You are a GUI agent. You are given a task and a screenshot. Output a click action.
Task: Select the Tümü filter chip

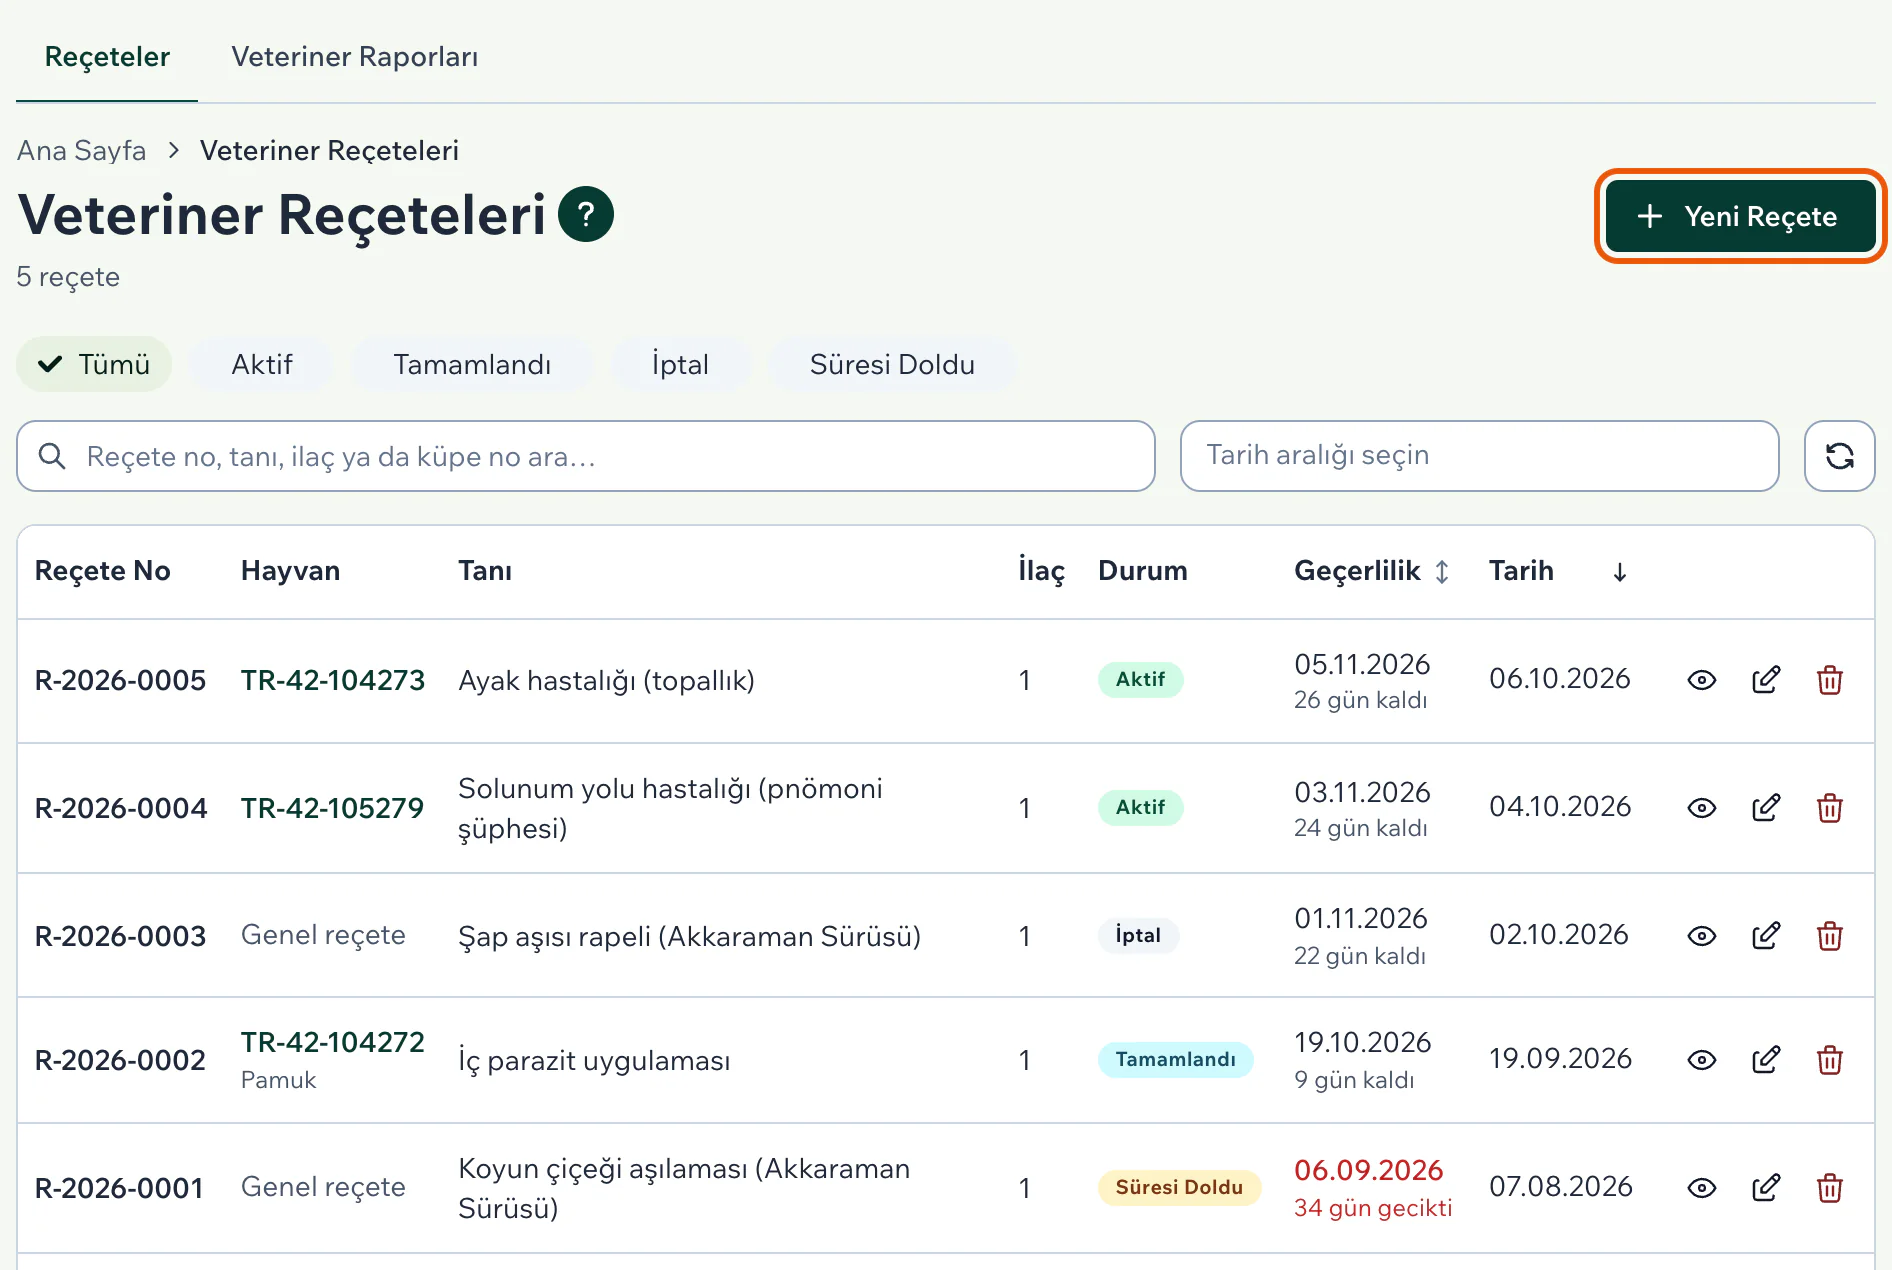[x=94, y=364]
